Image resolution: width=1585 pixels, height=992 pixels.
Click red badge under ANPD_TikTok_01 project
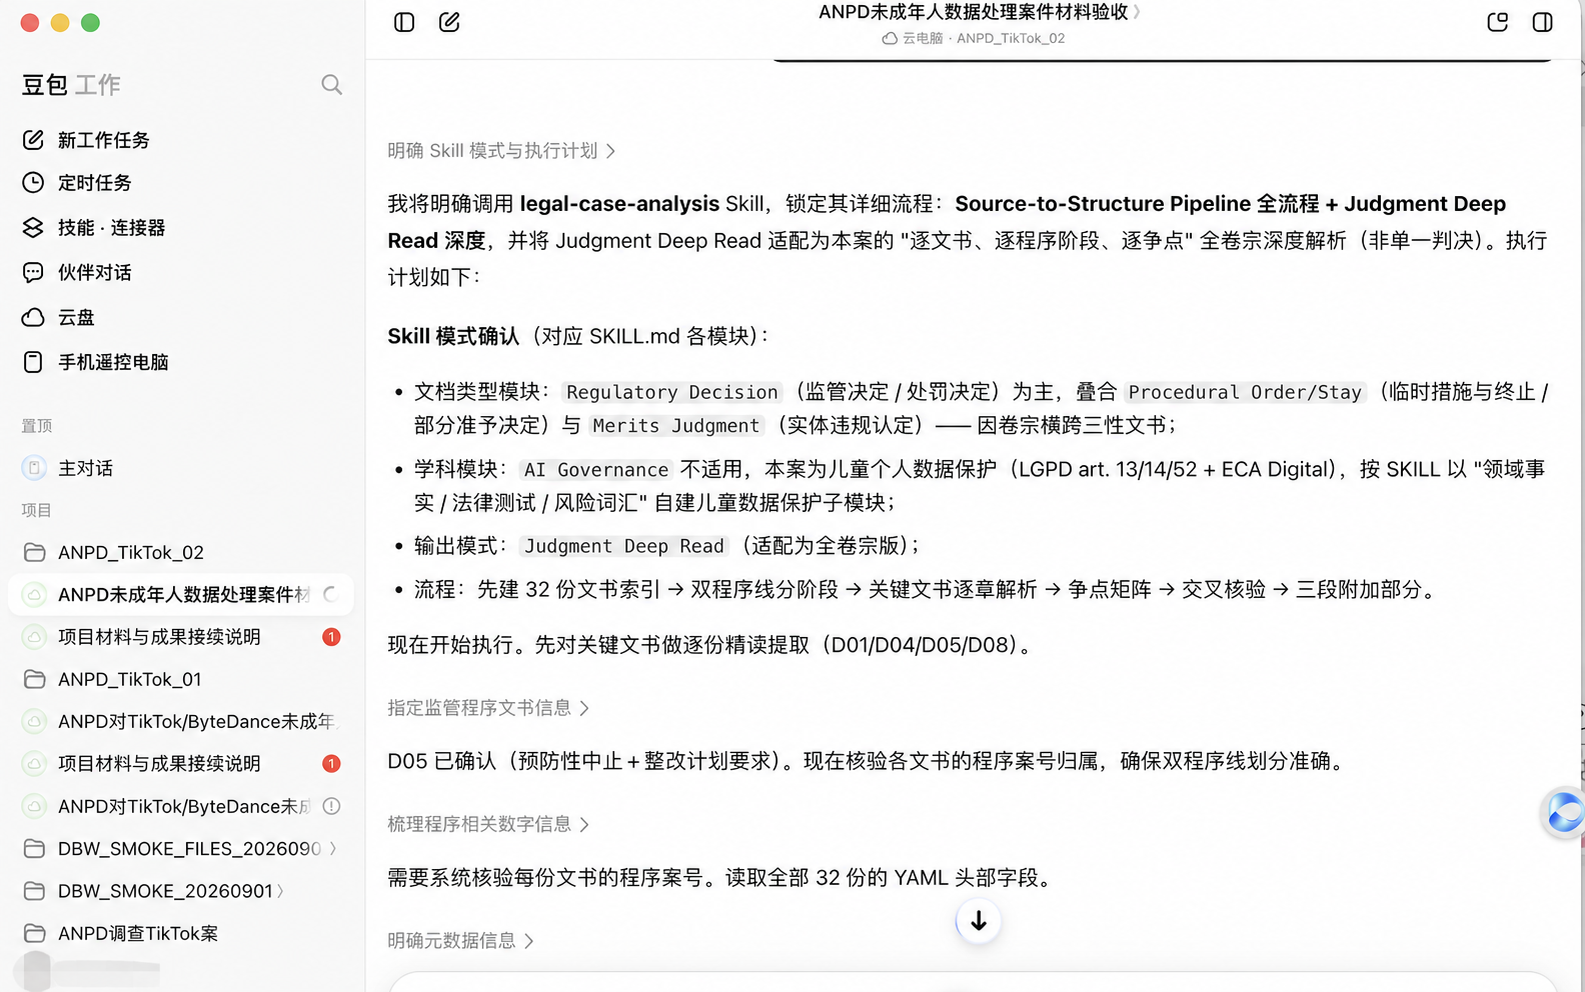pos(331,764)
